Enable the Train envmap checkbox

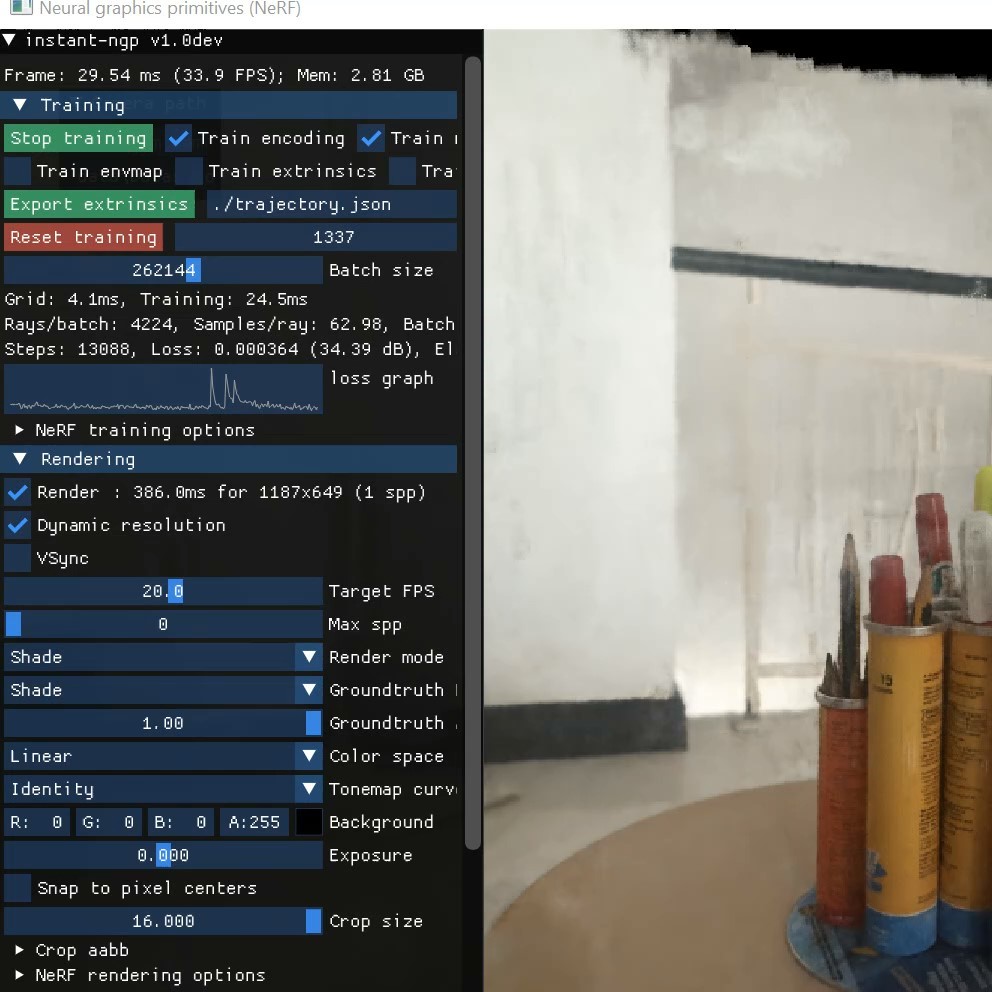(18, 171)
